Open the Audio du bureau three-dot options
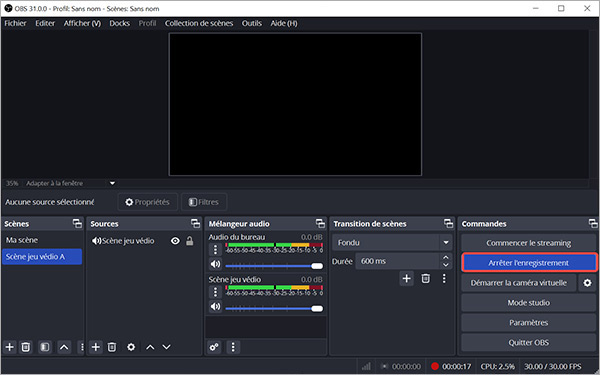 (215, 250)
